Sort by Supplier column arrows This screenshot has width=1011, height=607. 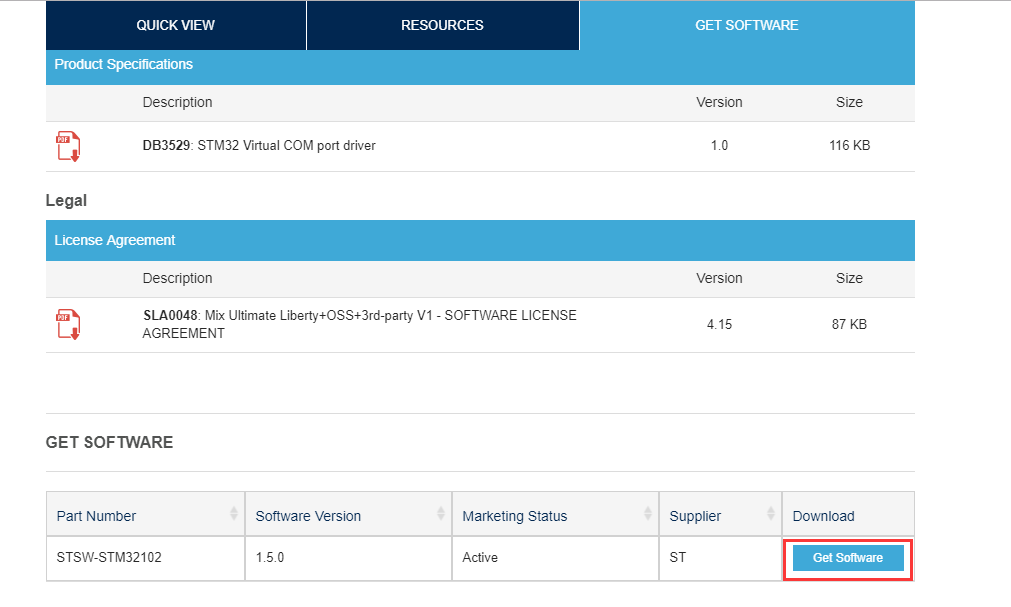pos(771,514)
